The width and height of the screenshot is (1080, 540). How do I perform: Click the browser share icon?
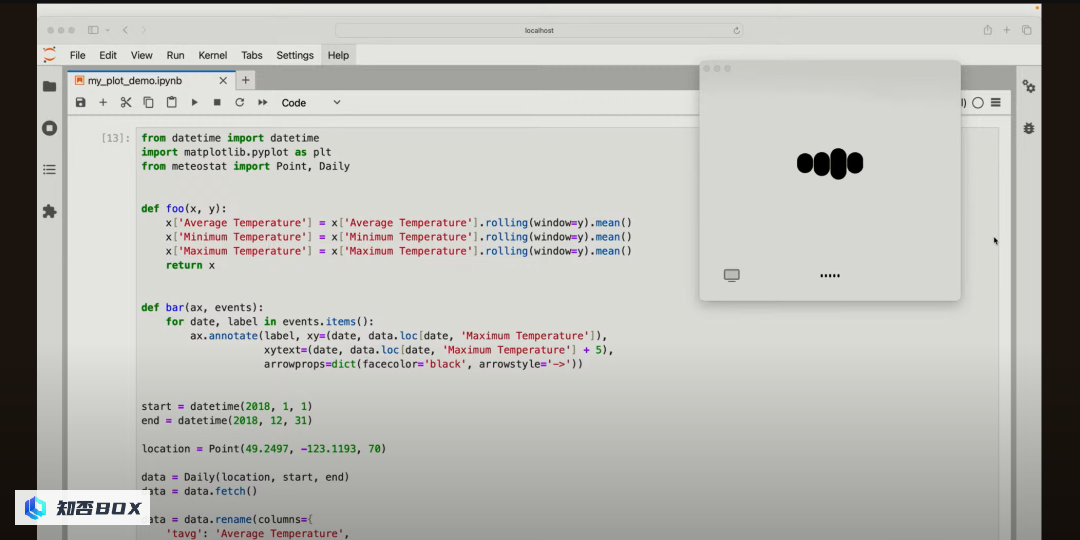tap(988, 30)
